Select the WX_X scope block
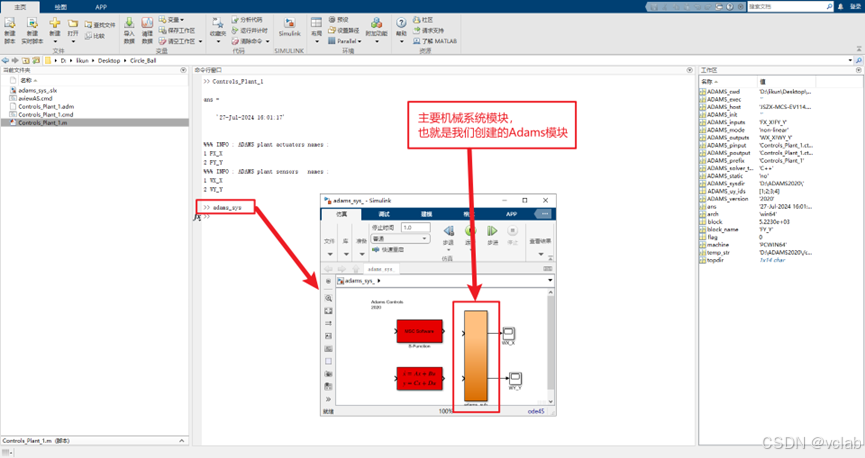 click(508, 333)
